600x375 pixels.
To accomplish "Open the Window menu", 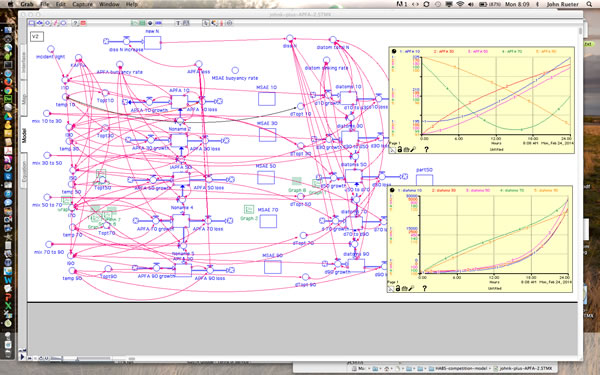I will point(109,4).
